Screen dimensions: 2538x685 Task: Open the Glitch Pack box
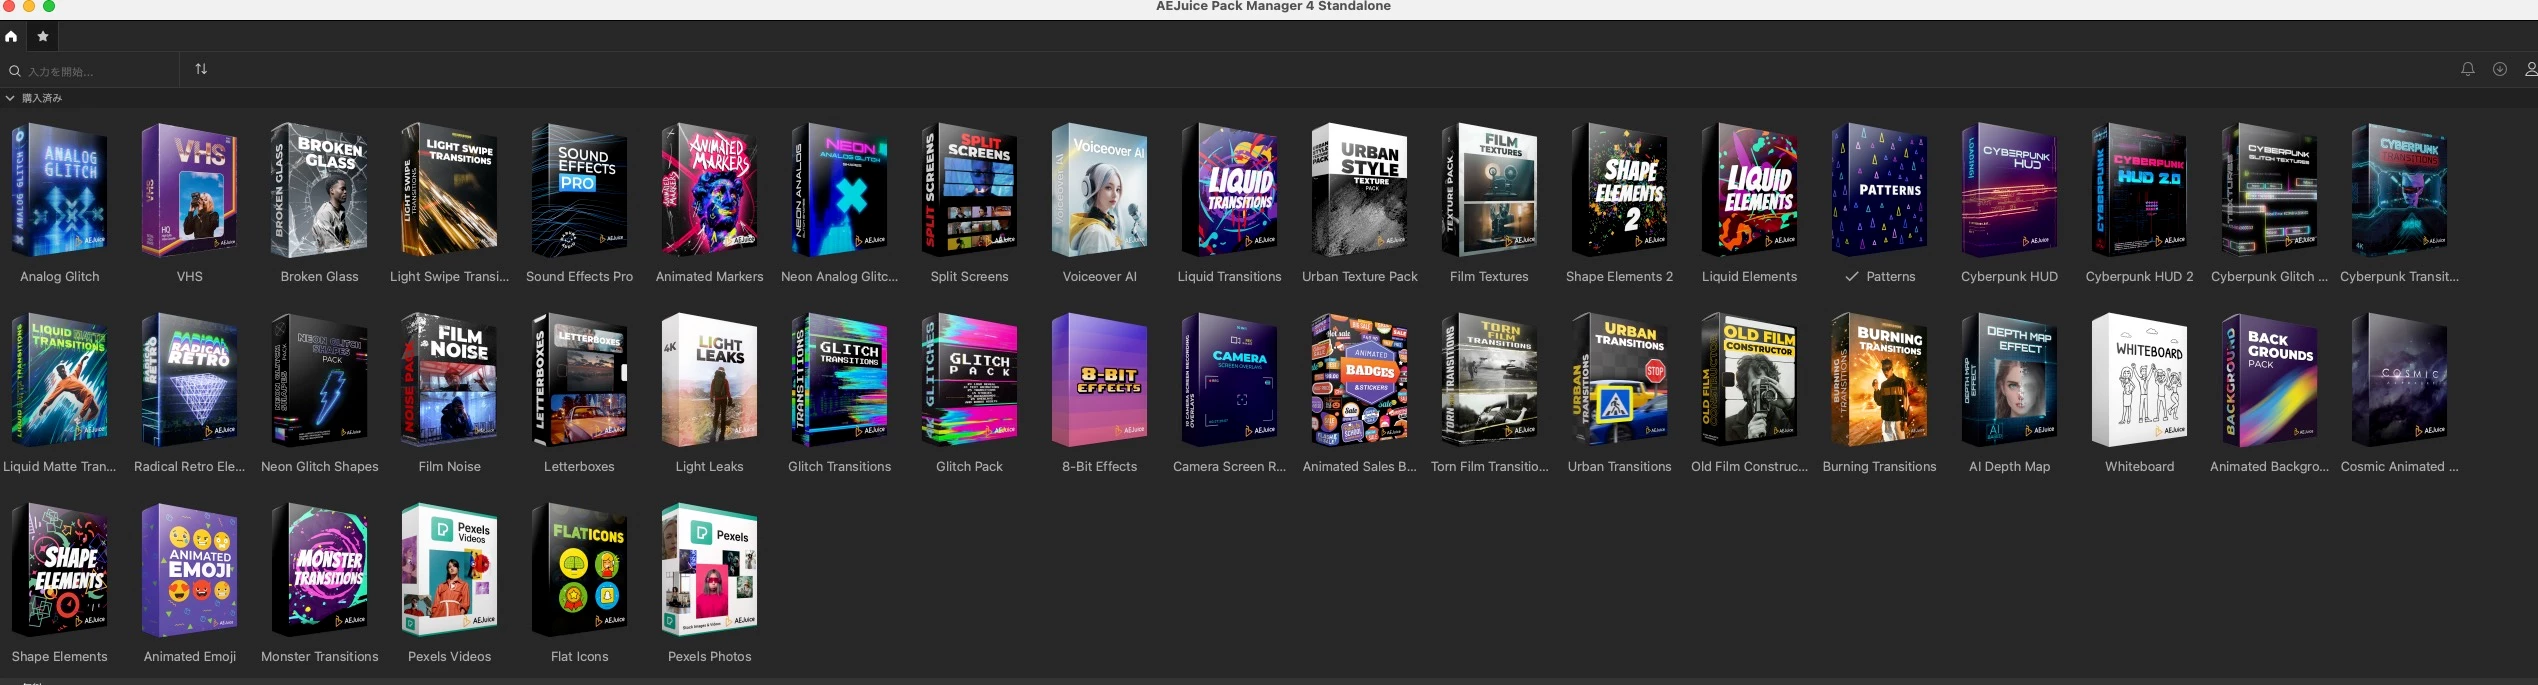[970, 380]
